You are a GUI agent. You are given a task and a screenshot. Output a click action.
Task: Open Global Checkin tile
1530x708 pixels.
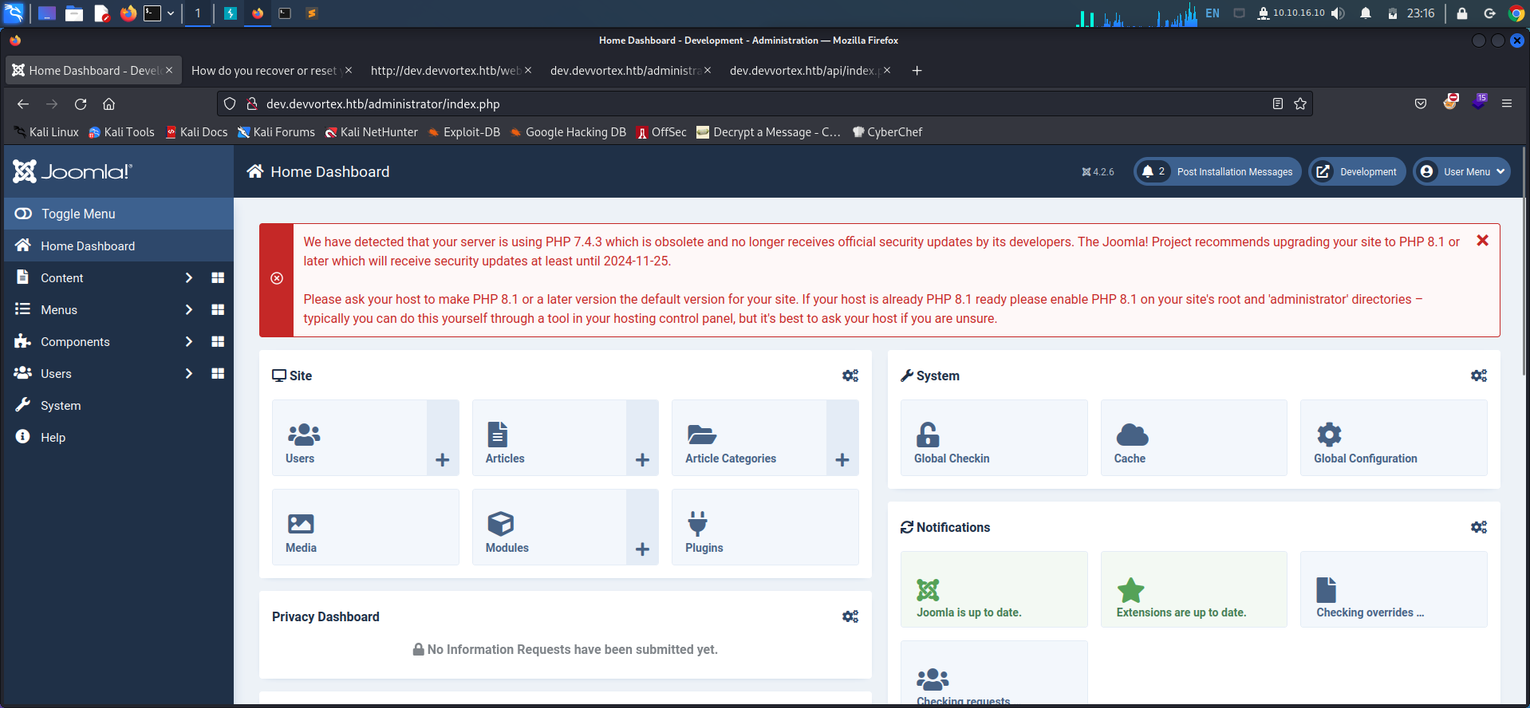(x=994, y=438)
